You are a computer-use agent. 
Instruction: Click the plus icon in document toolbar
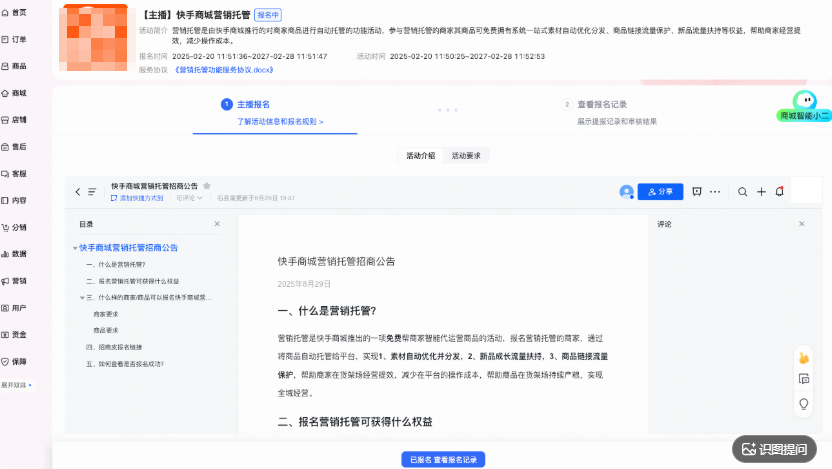click(x=761, y=192)
